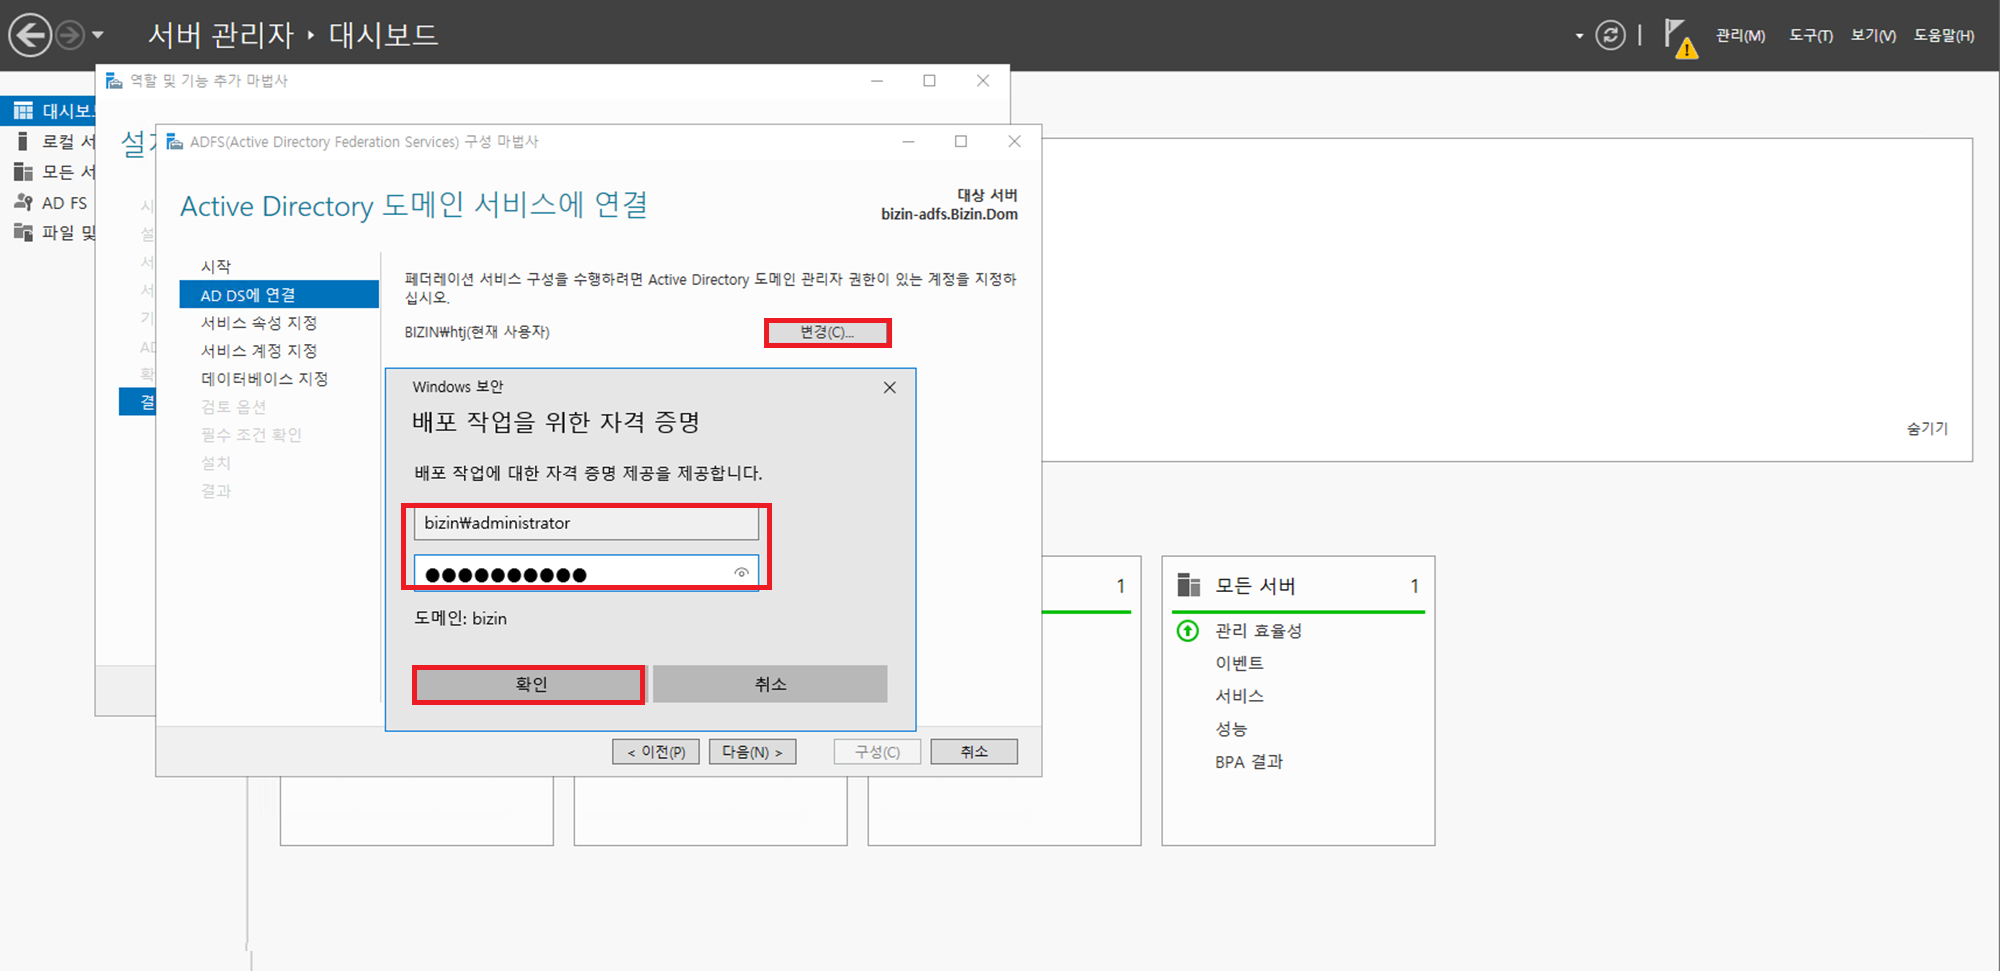Click the 도메인: bizin label
This screenshot has width=2000, height=971.
click(x=461, y=619)
